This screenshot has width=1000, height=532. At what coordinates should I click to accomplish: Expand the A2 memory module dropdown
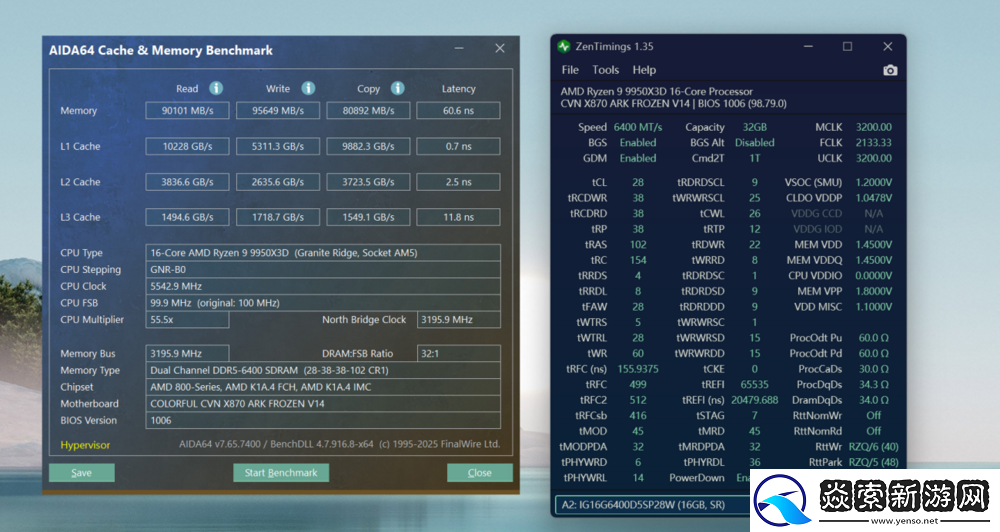tap(652, 507)
